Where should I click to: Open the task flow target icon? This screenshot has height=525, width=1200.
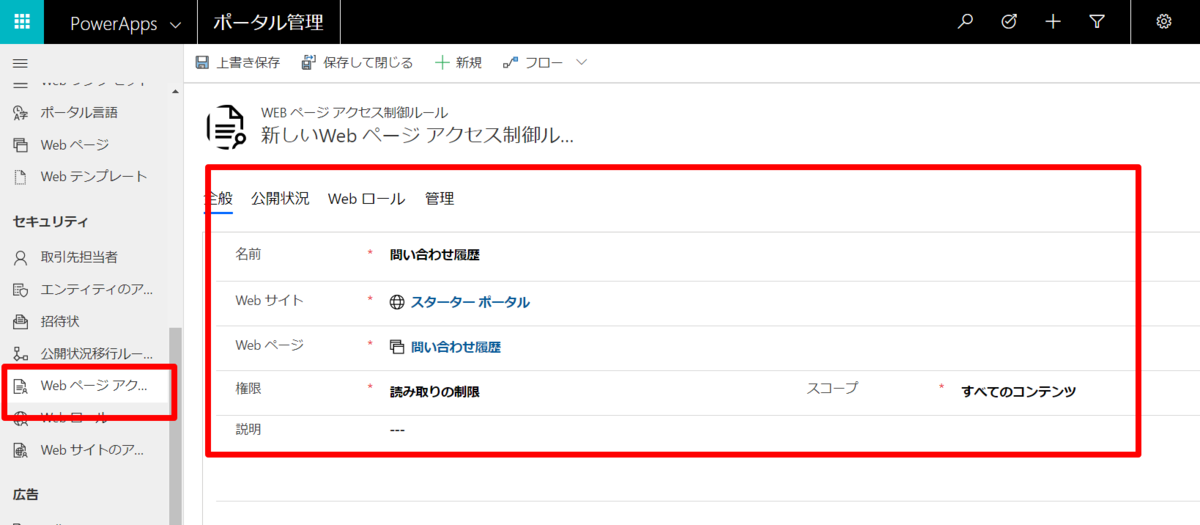[x=1009, y=22]
